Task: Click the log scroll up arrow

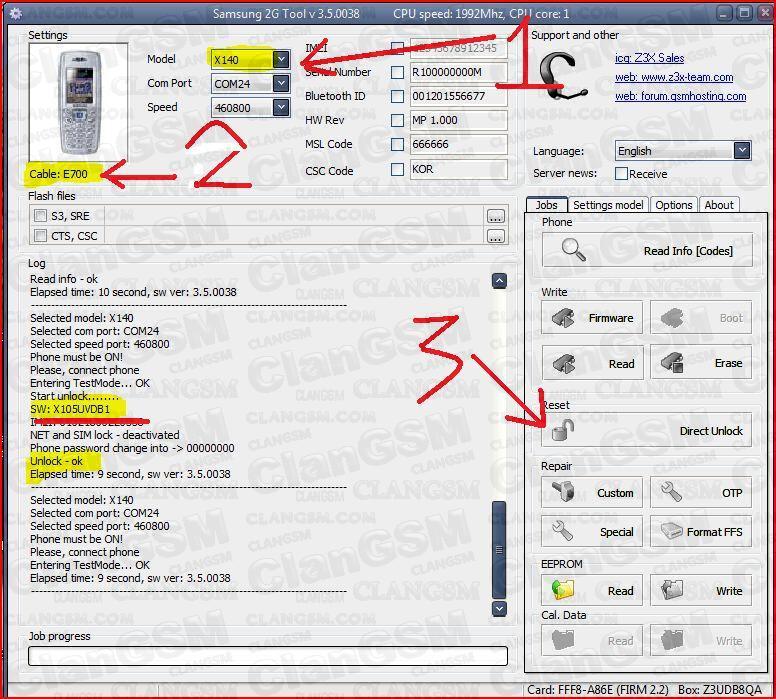Action: [x=499, y=281]
